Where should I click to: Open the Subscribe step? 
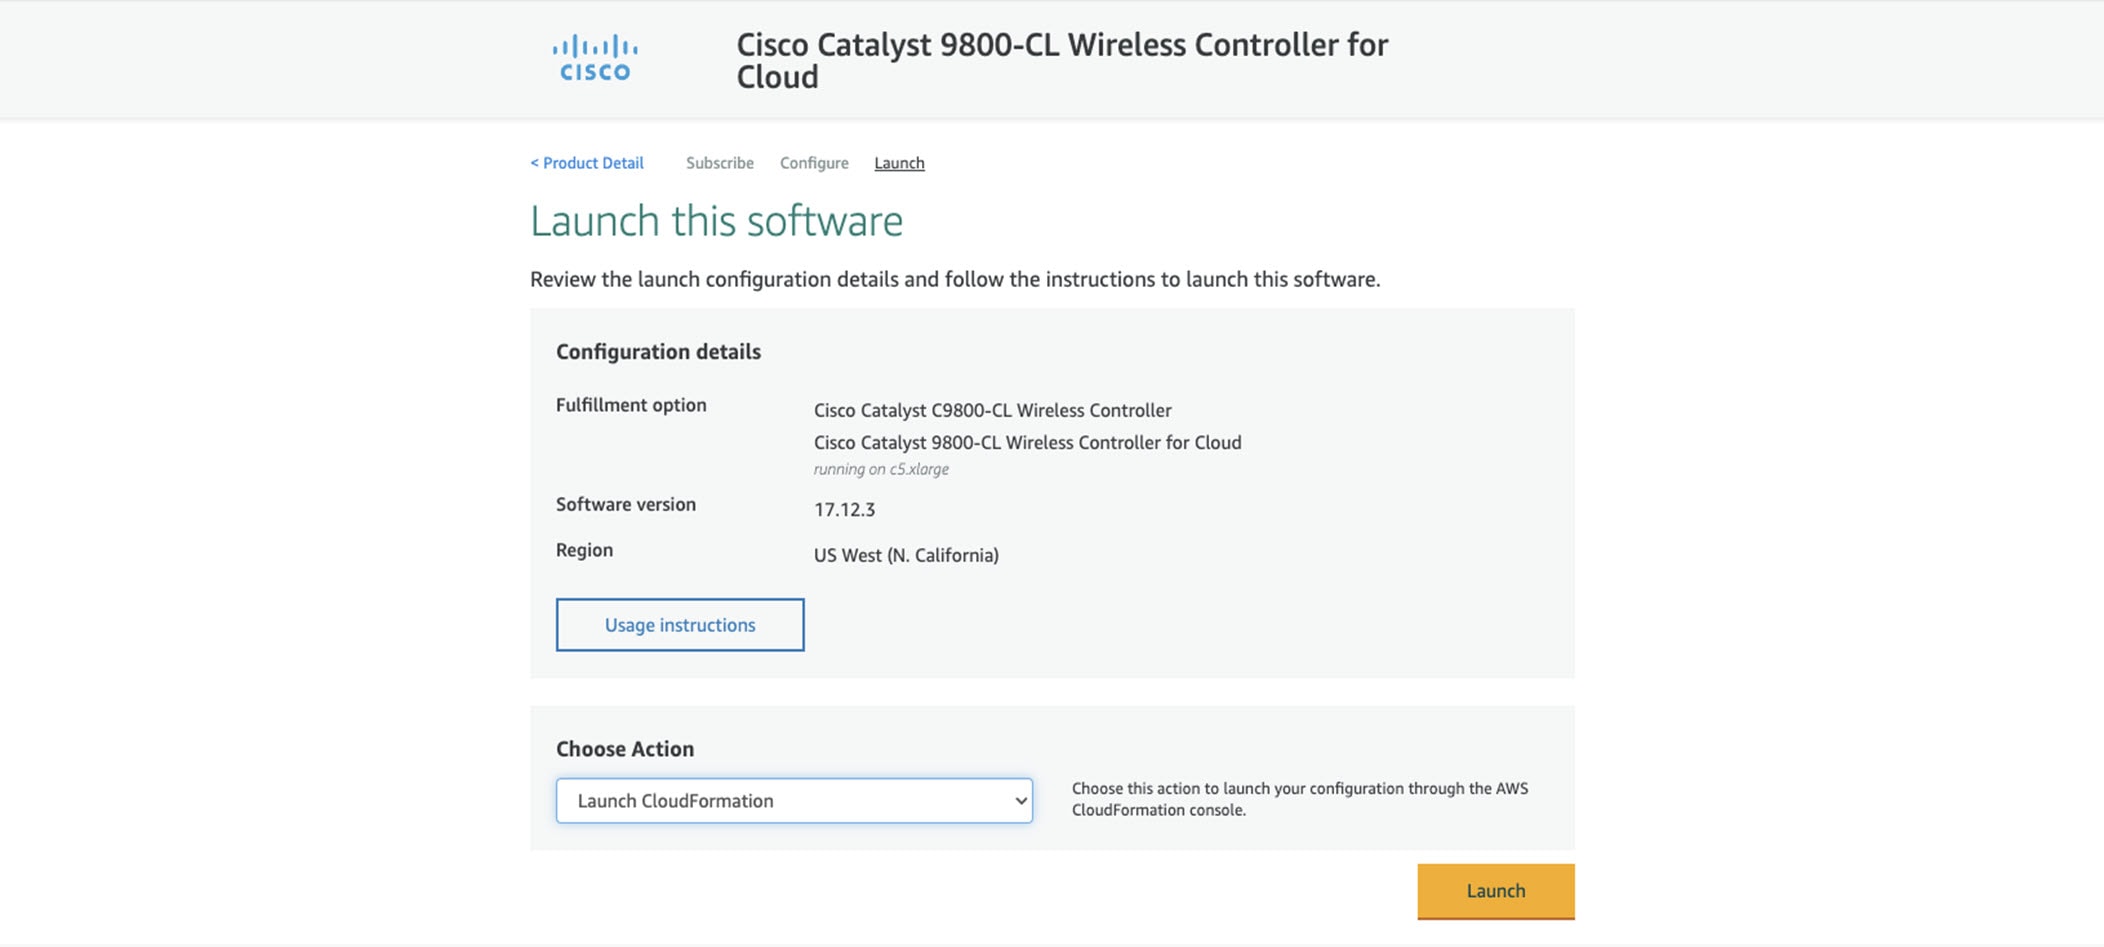[x=720, y=163]
